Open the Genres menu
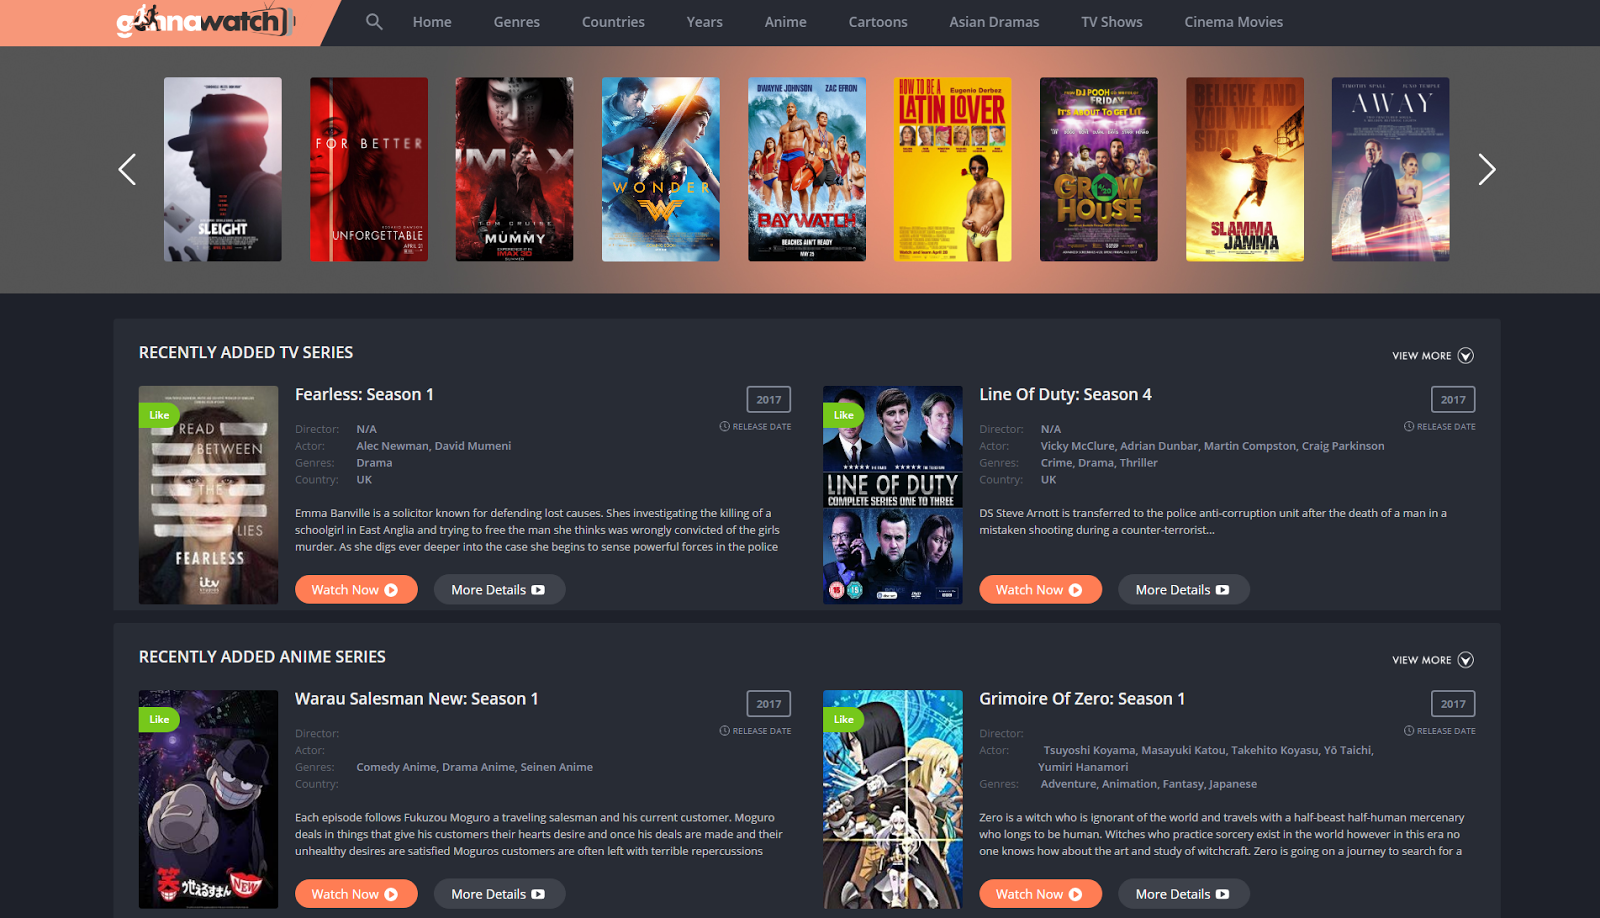Screen dimensions: 1600x918 (x=517, y=22)
